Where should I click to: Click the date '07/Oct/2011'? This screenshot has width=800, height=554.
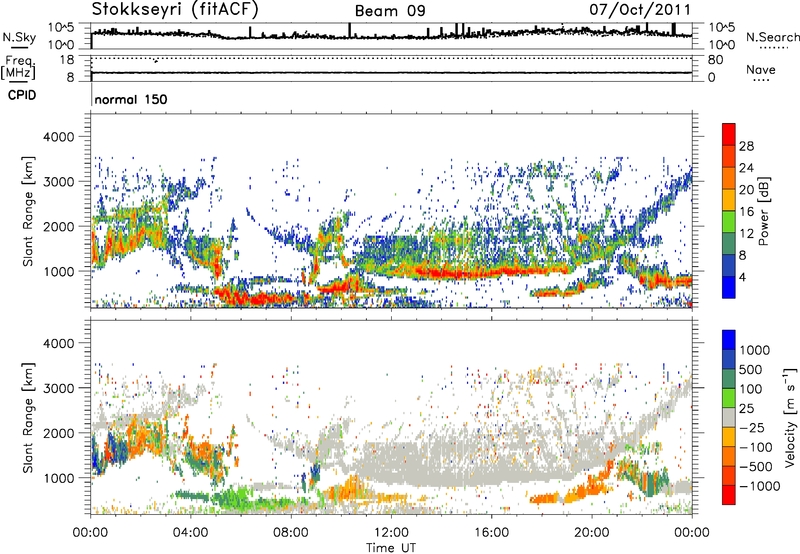(x=640, y=10)
